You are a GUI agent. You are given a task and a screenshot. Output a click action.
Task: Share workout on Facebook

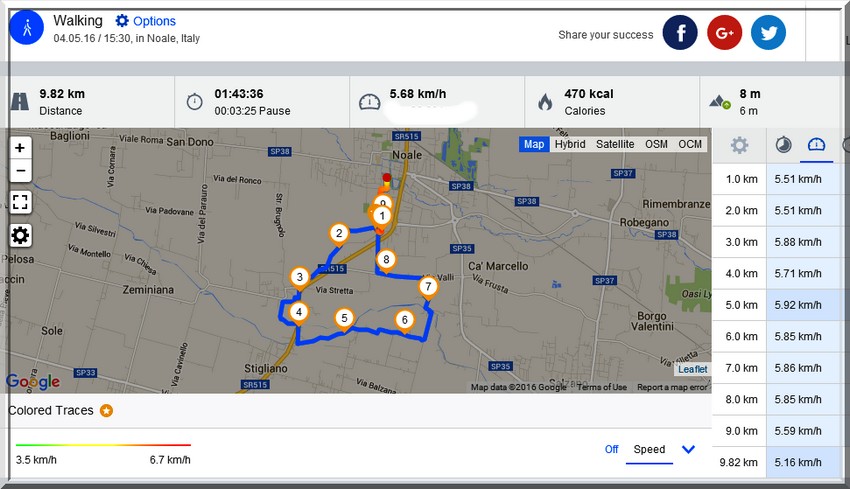tap(680, 33)
